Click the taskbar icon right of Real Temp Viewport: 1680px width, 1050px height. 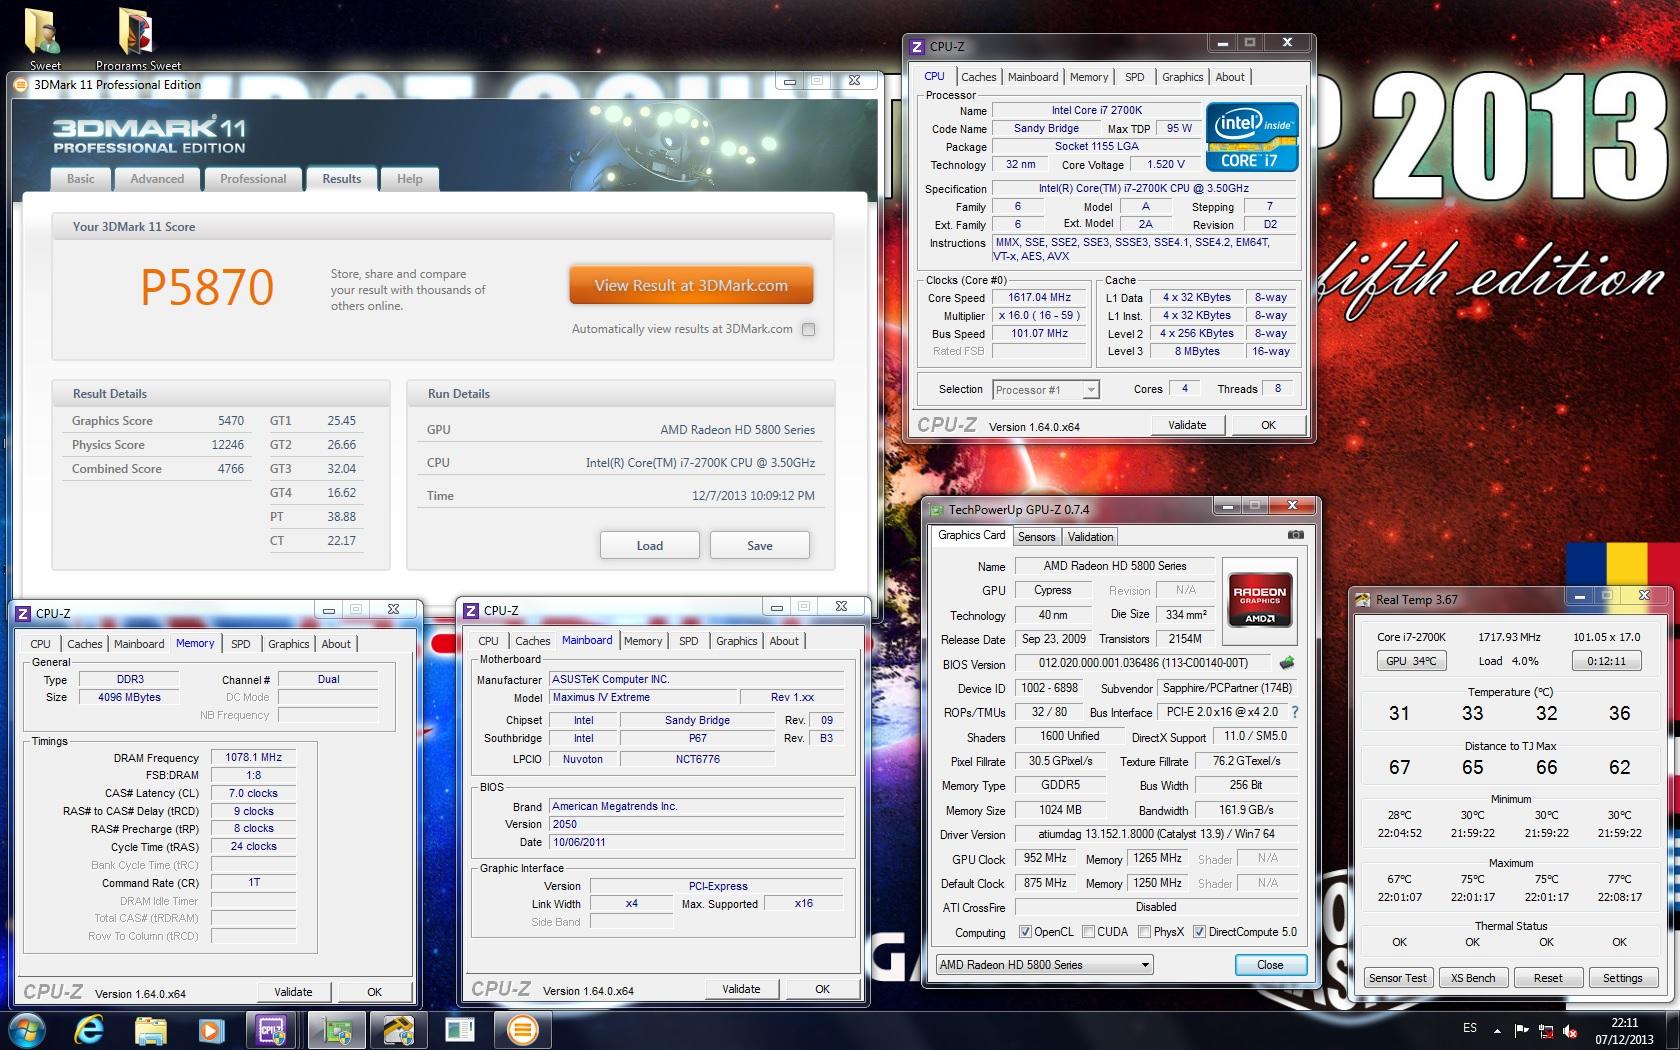(460, 1029)
